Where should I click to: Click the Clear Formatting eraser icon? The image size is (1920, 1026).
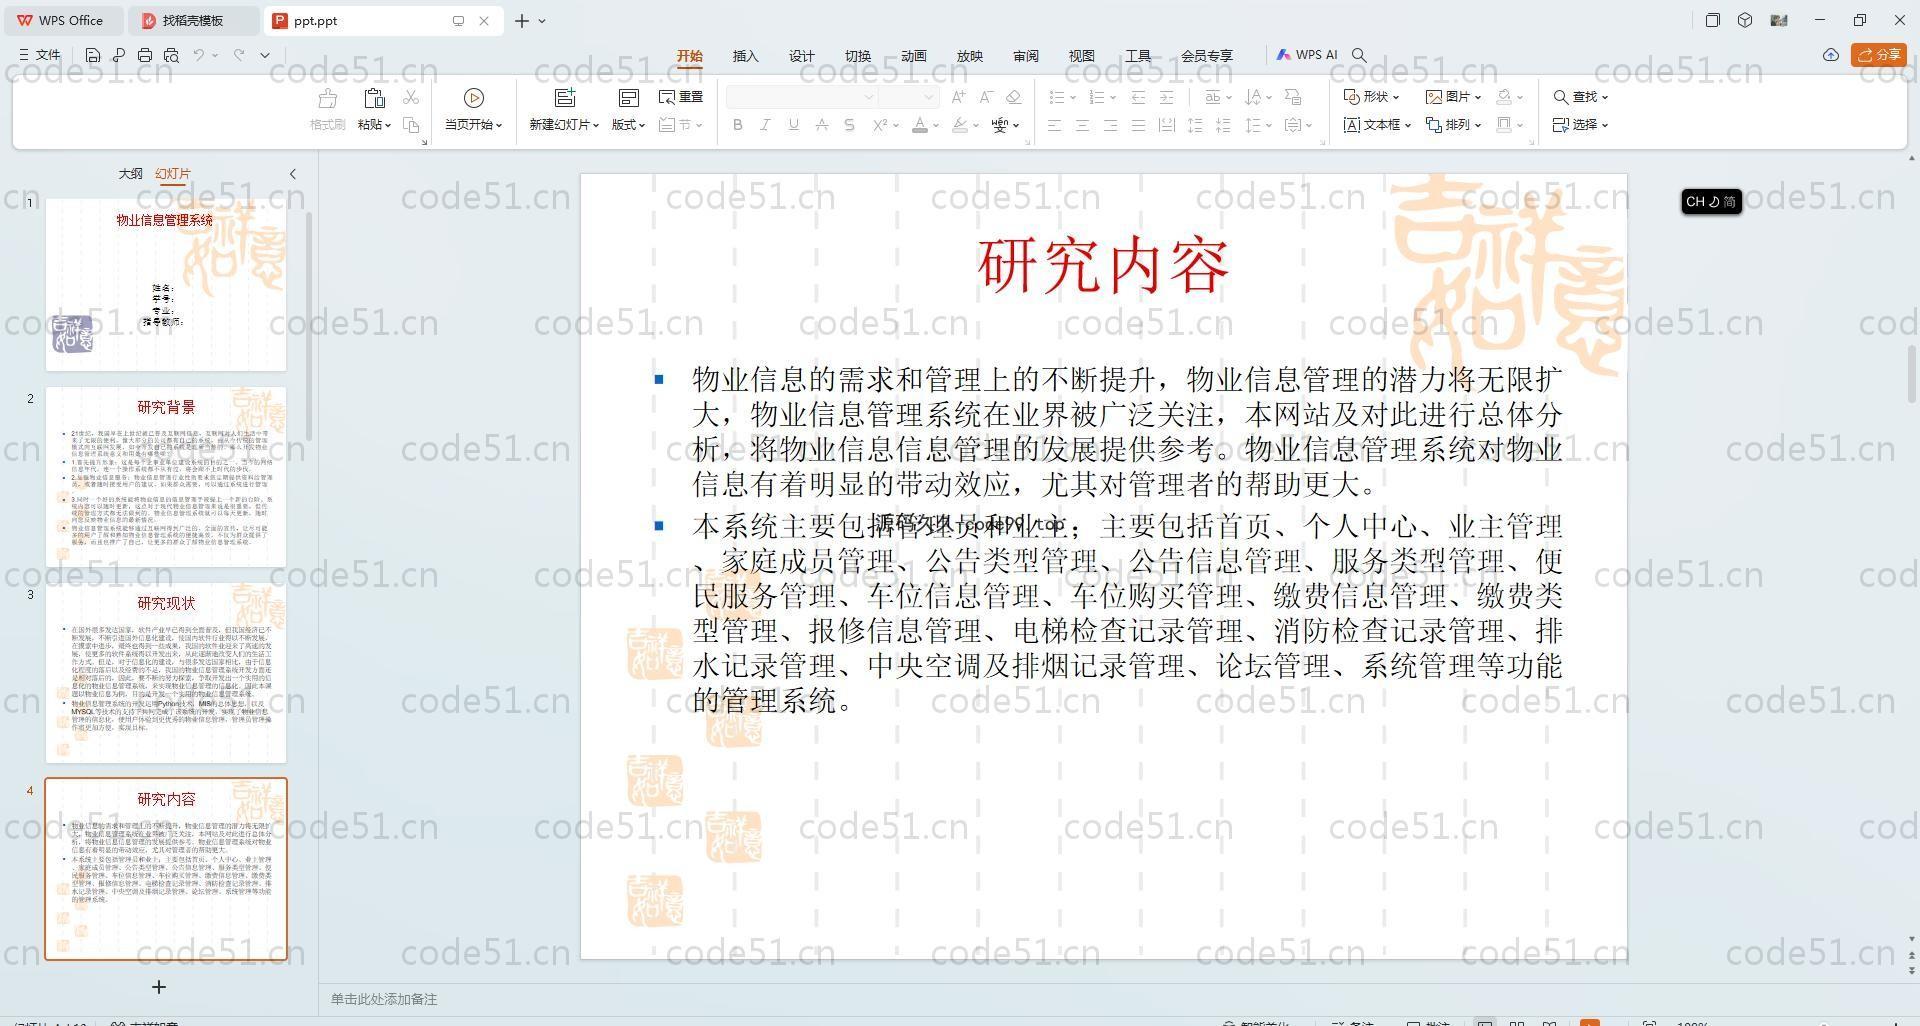1013,97
